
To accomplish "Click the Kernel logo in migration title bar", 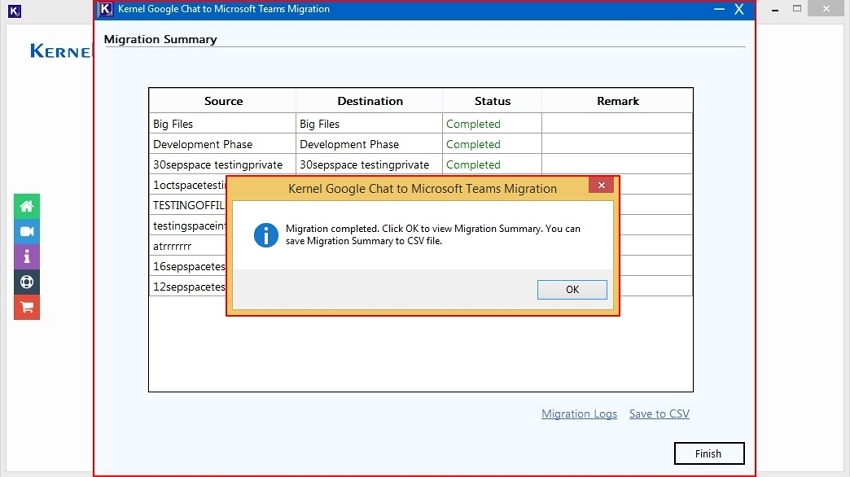I will 105,9.
